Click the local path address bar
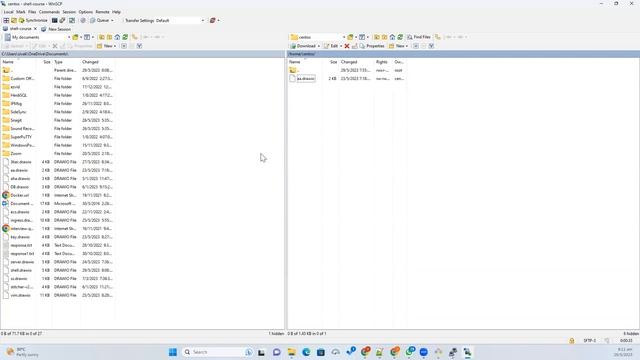Viewport: 640px width, 360px height. coord(142,54)
